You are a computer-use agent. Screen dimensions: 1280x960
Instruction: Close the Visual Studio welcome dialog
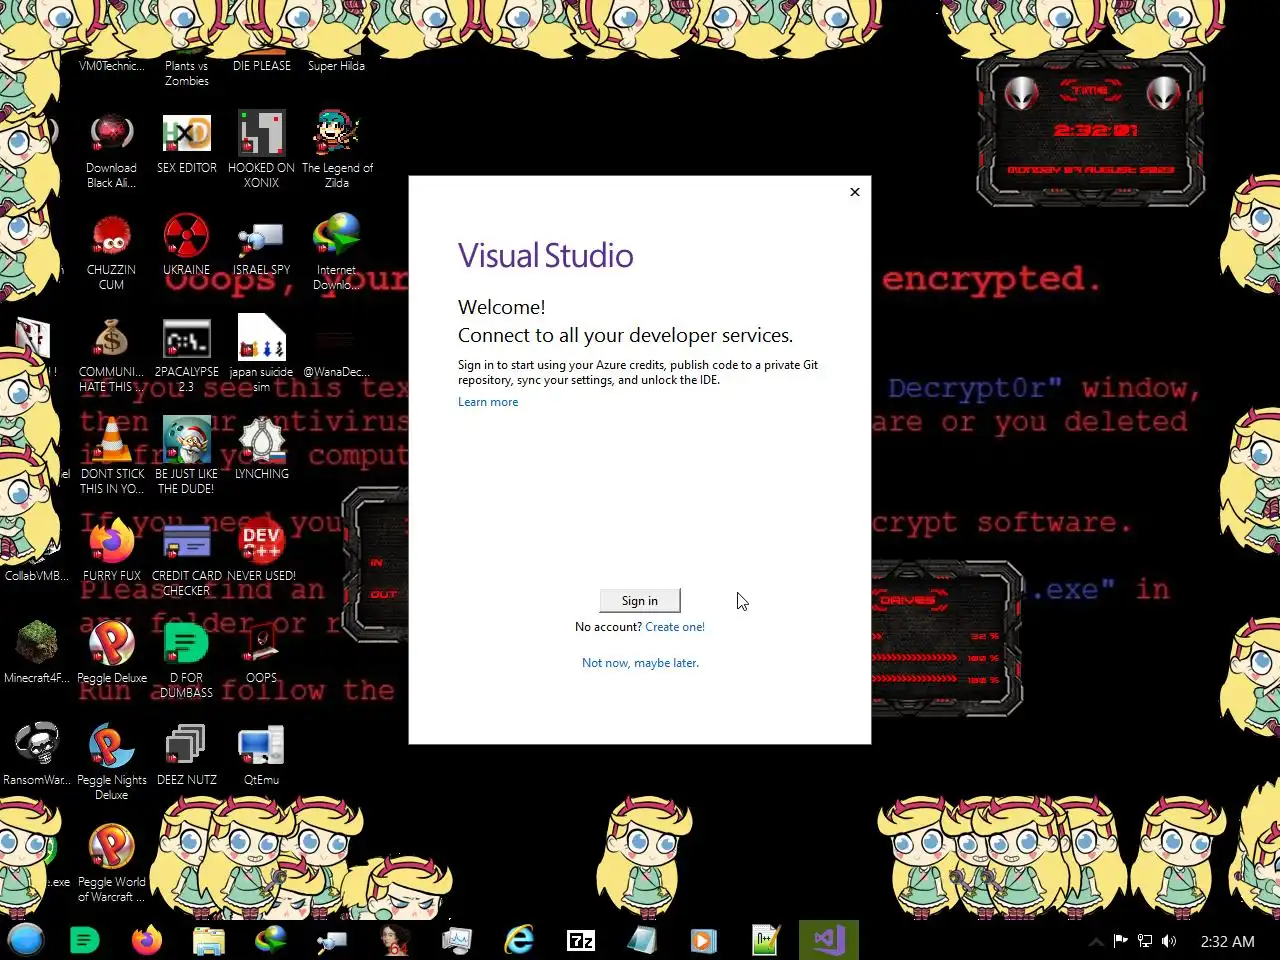[x=855, y=192]
